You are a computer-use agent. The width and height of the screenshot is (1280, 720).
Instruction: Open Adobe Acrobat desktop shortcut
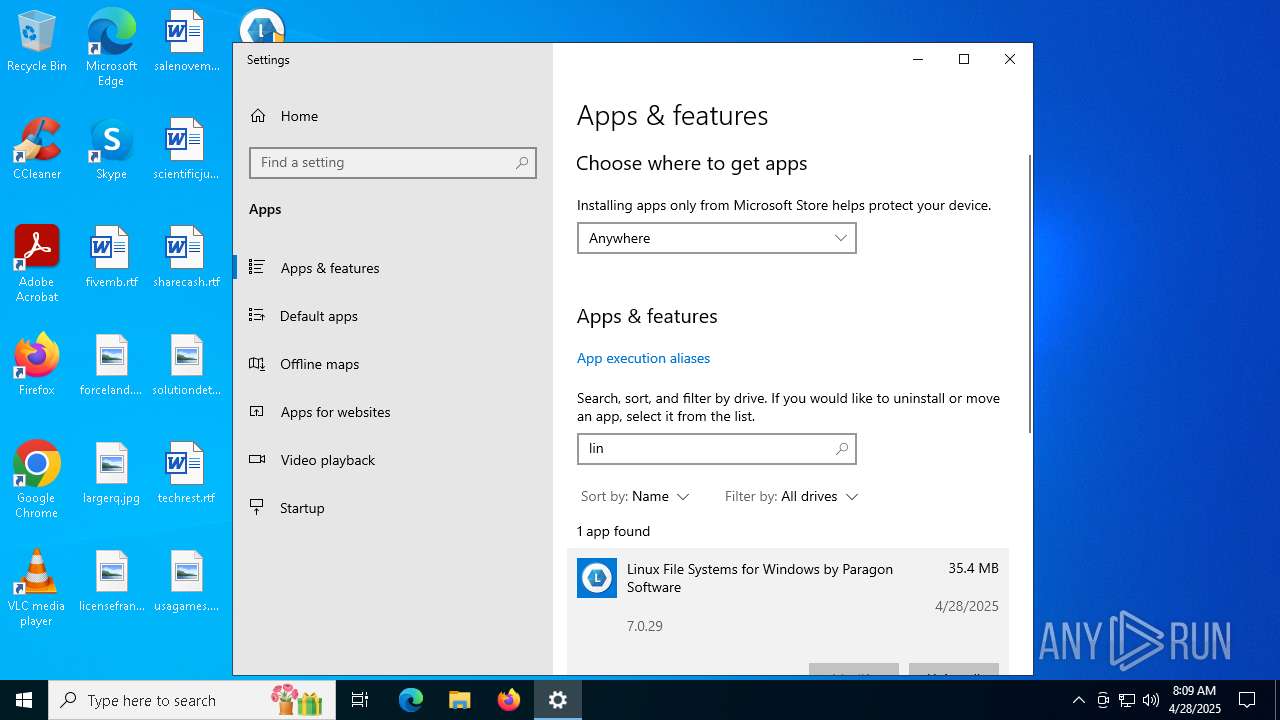coord(37,264)
